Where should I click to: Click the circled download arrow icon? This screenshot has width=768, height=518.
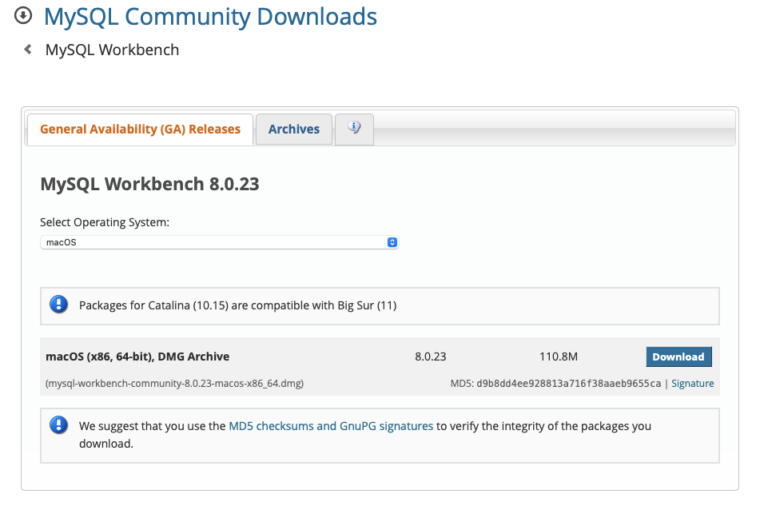coord(23,16)
